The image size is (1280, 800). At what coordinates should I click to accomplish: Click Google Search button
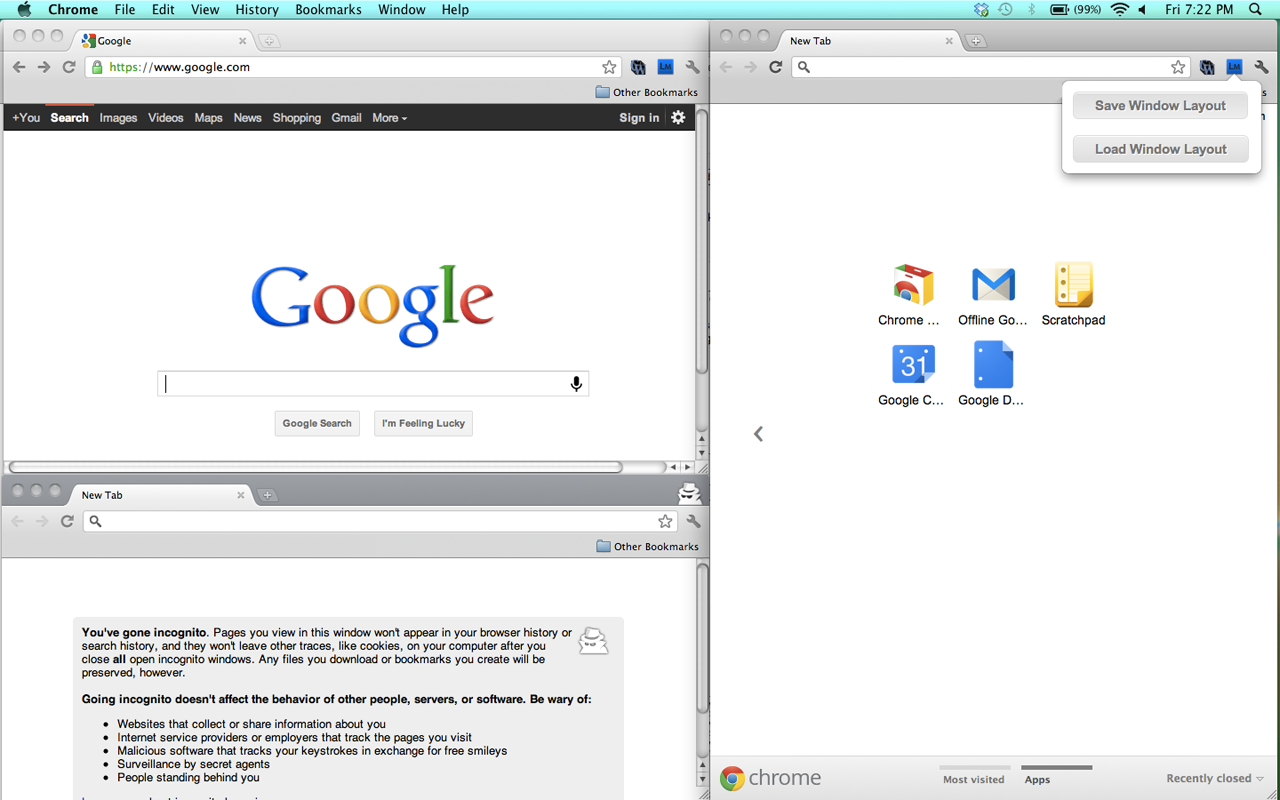pos(317,424)
